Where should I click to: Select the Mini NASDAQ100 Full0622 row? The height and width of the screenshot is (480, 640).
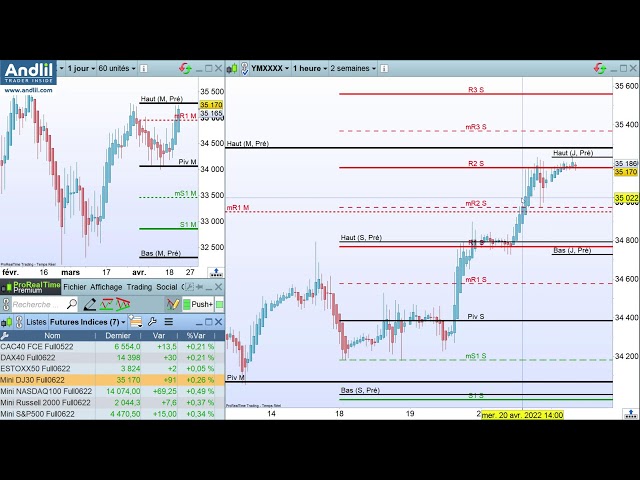(112, 391)
